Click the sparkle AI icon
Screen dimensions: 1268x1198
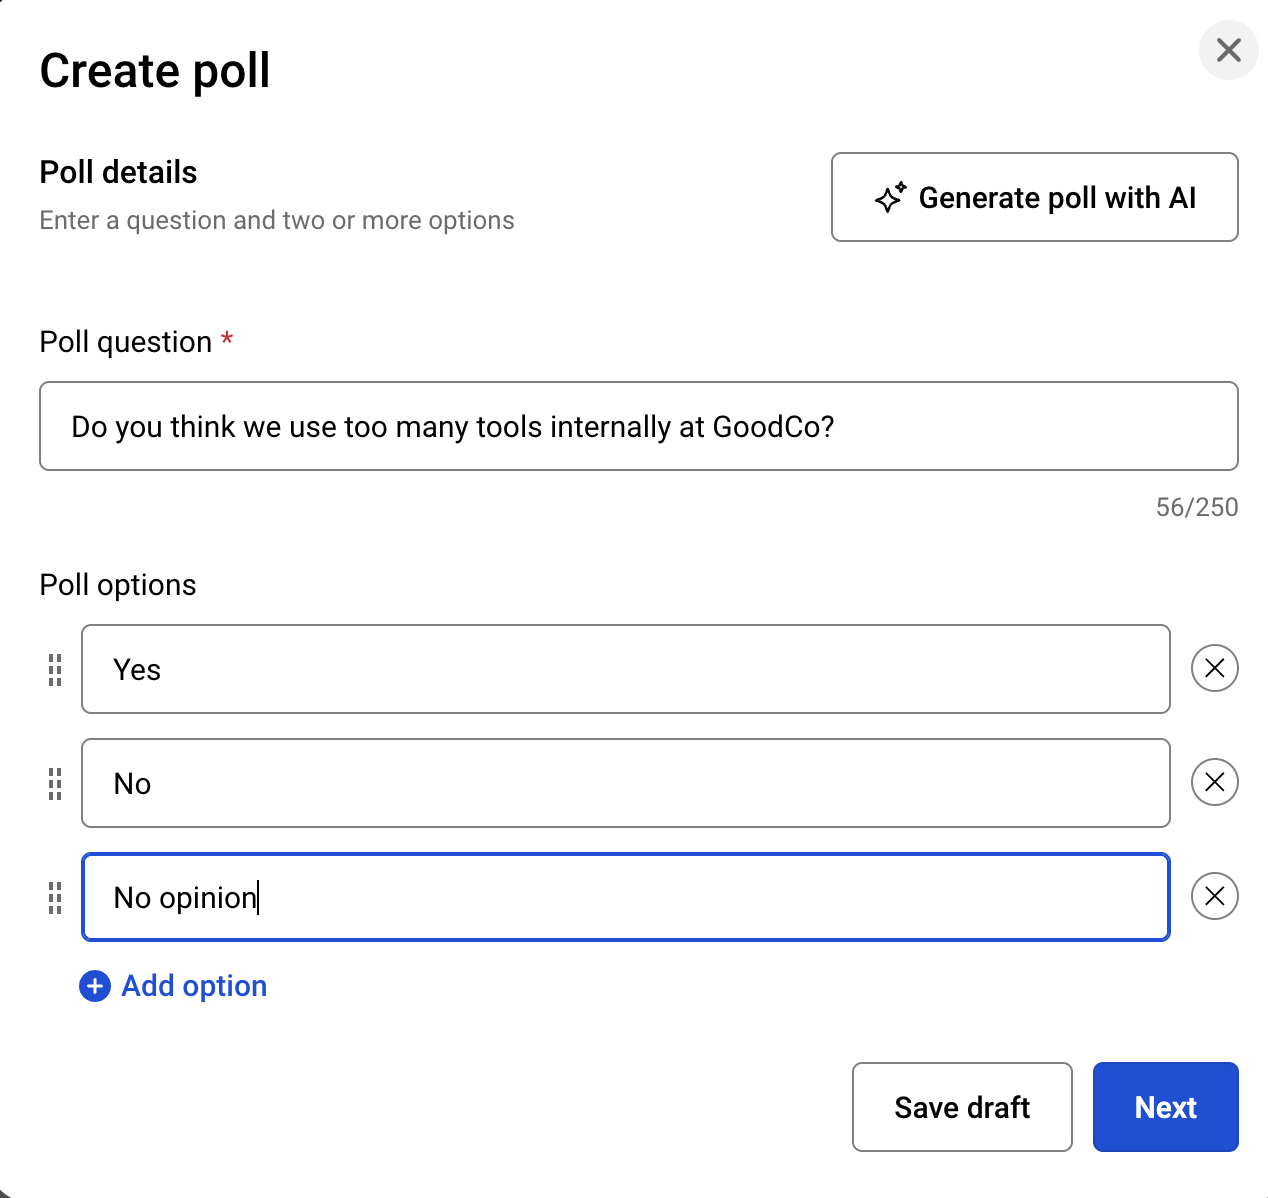(890, 198)
